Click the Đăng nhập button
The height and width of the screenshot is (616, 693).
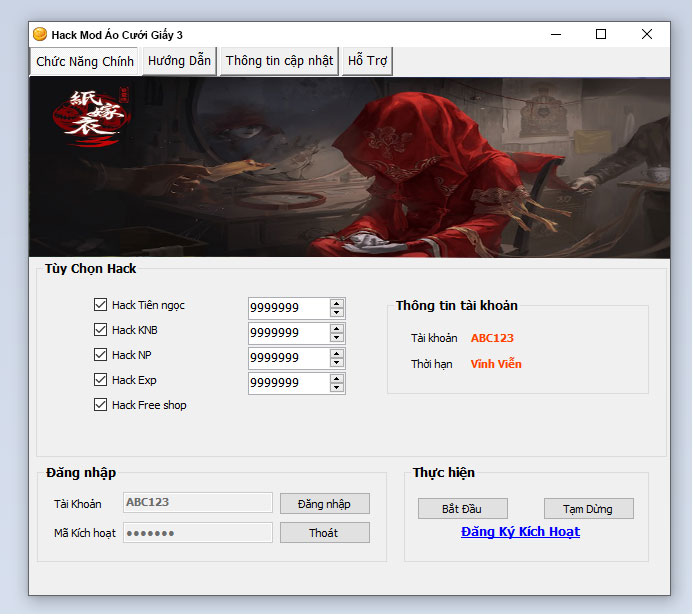pos(324,504)
